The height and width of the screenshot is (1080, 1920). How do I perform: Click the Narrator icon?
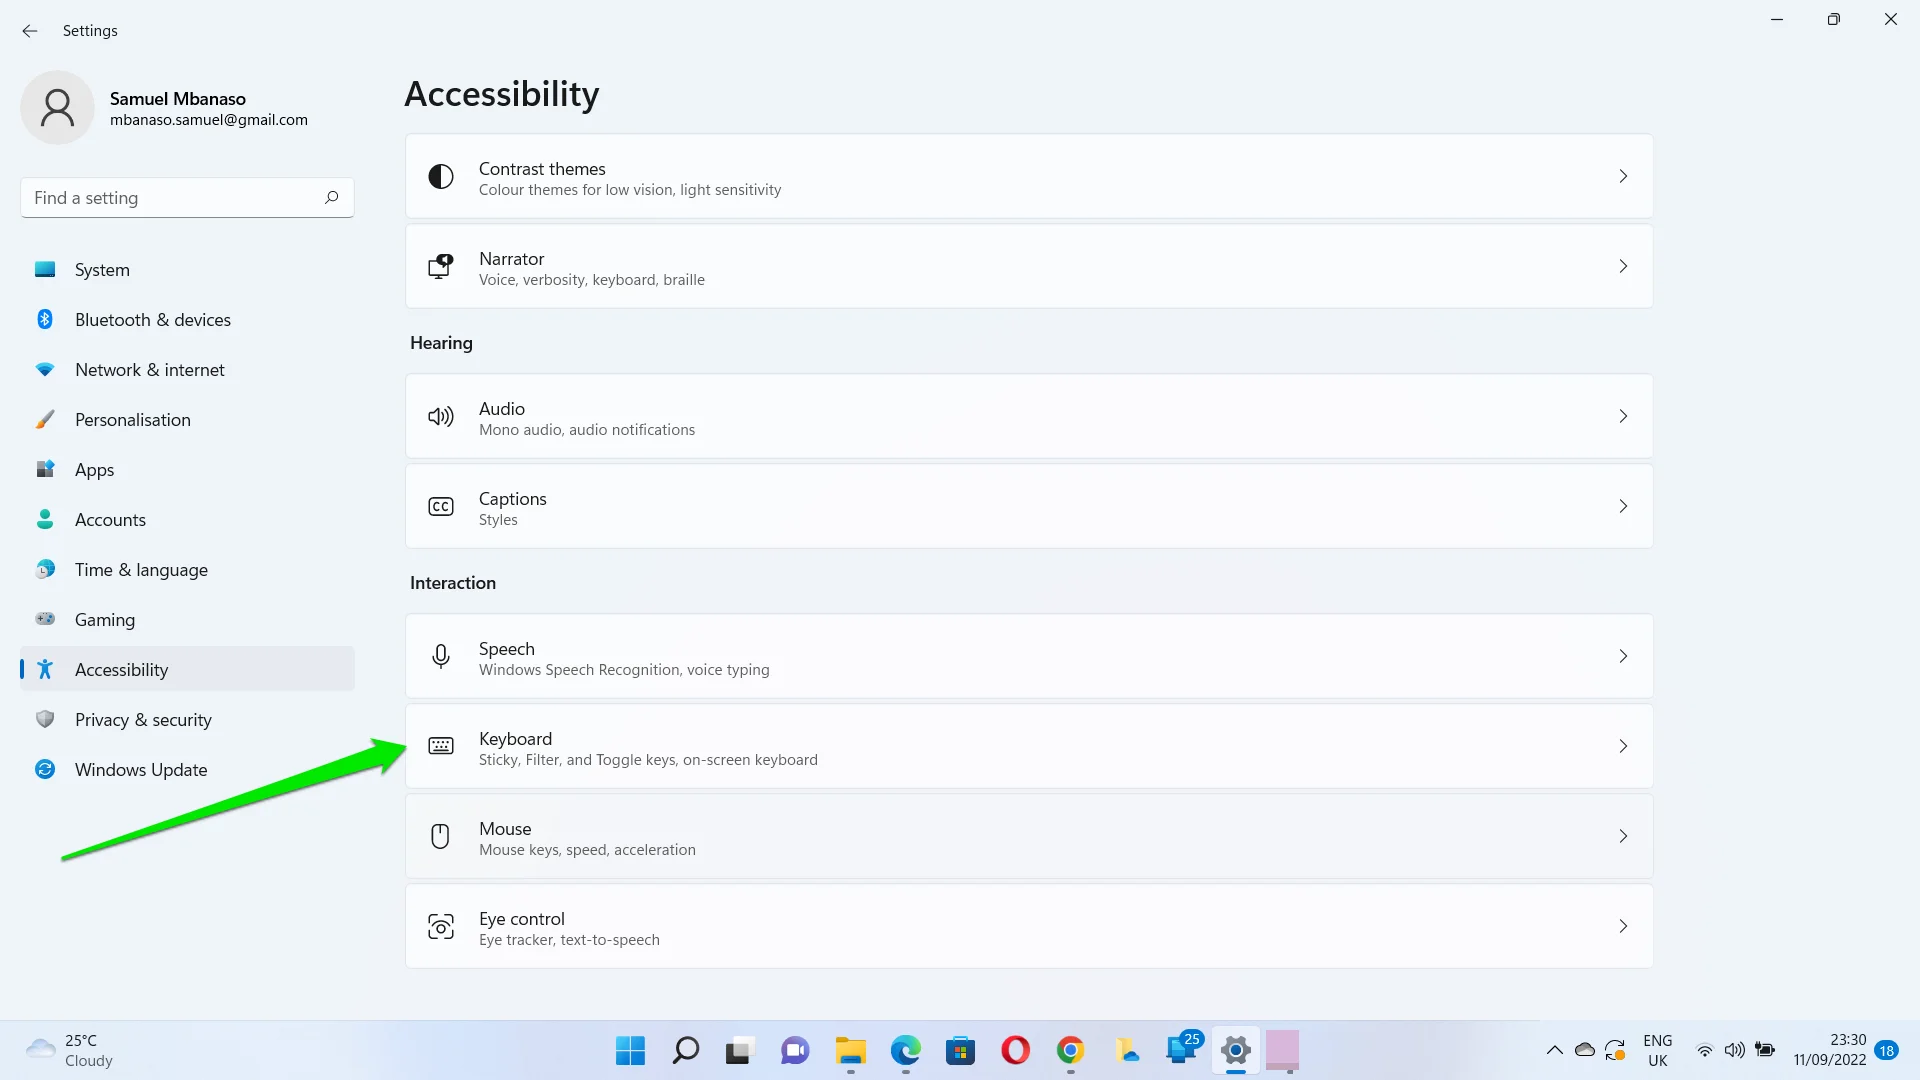441,267
